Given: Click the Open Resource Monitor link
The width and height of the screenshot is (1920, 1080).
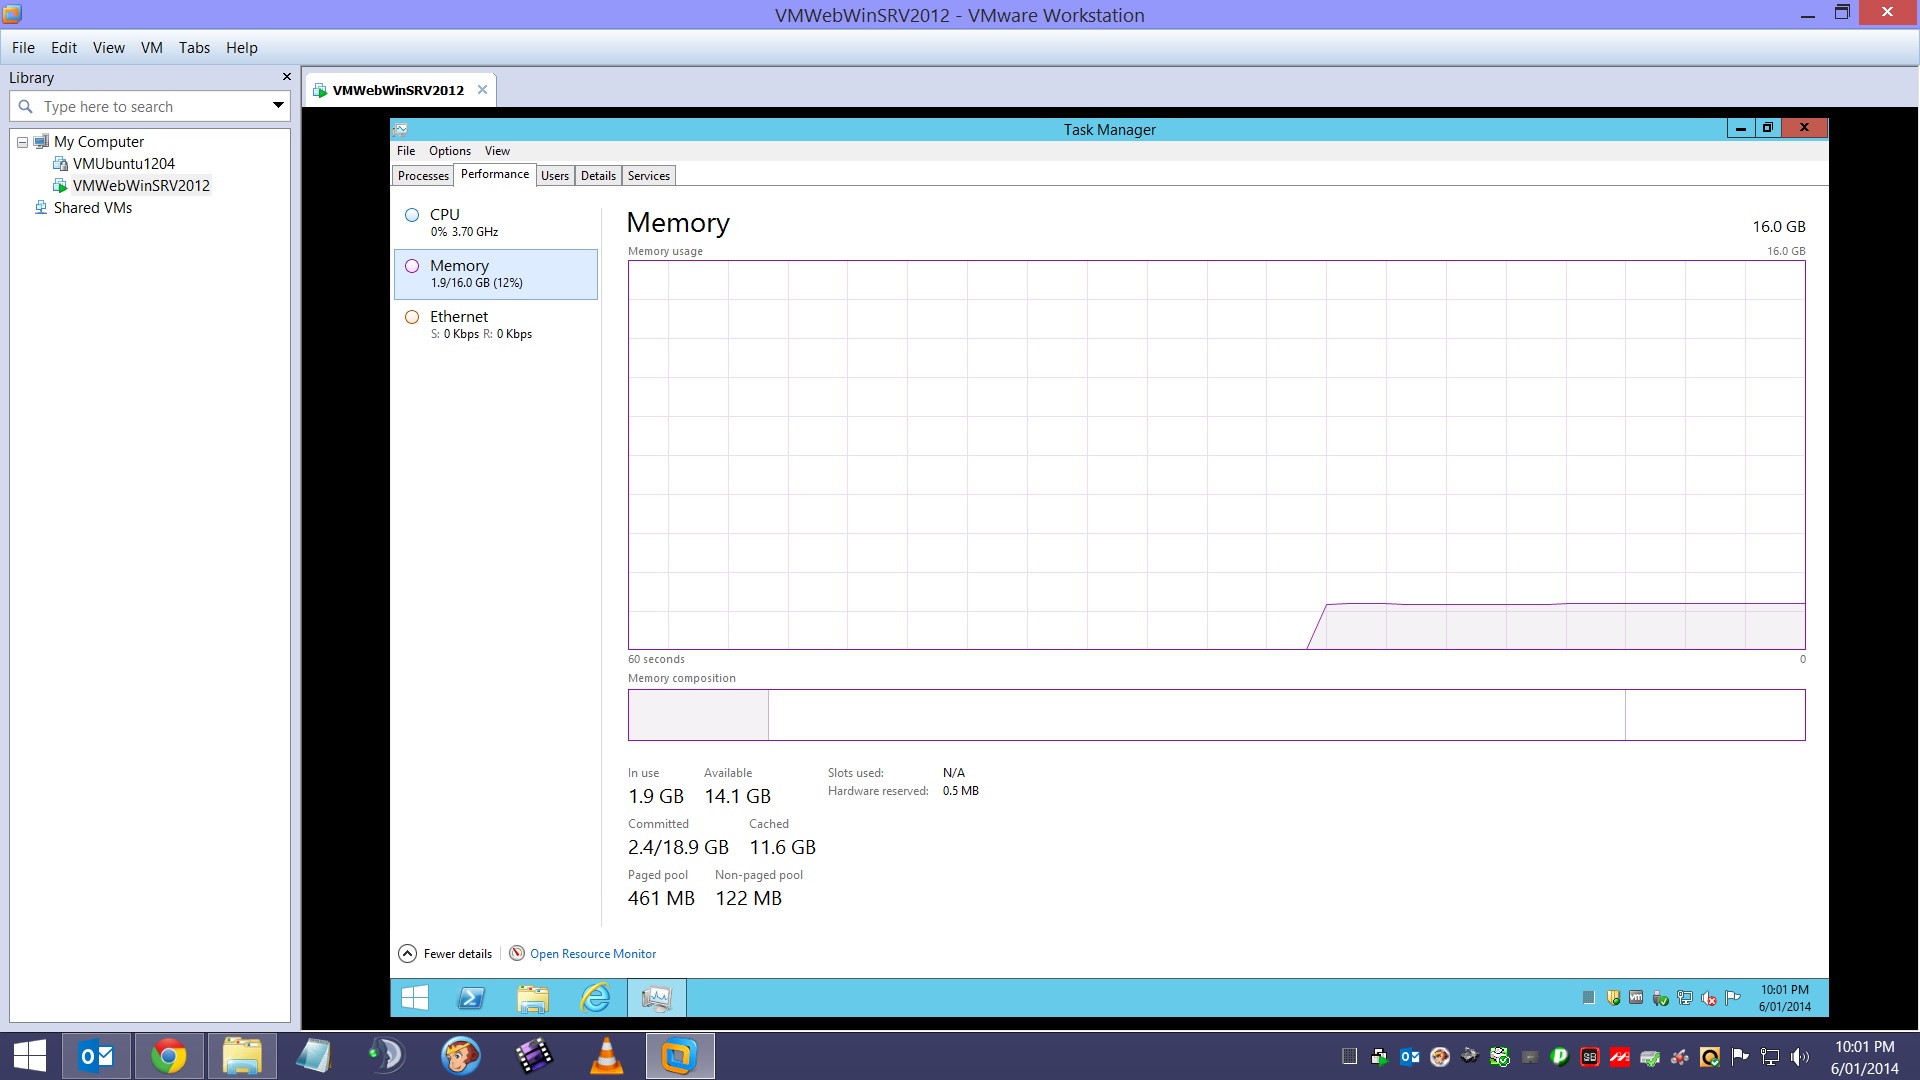Looking at the screenshot, I should [593, 953].
